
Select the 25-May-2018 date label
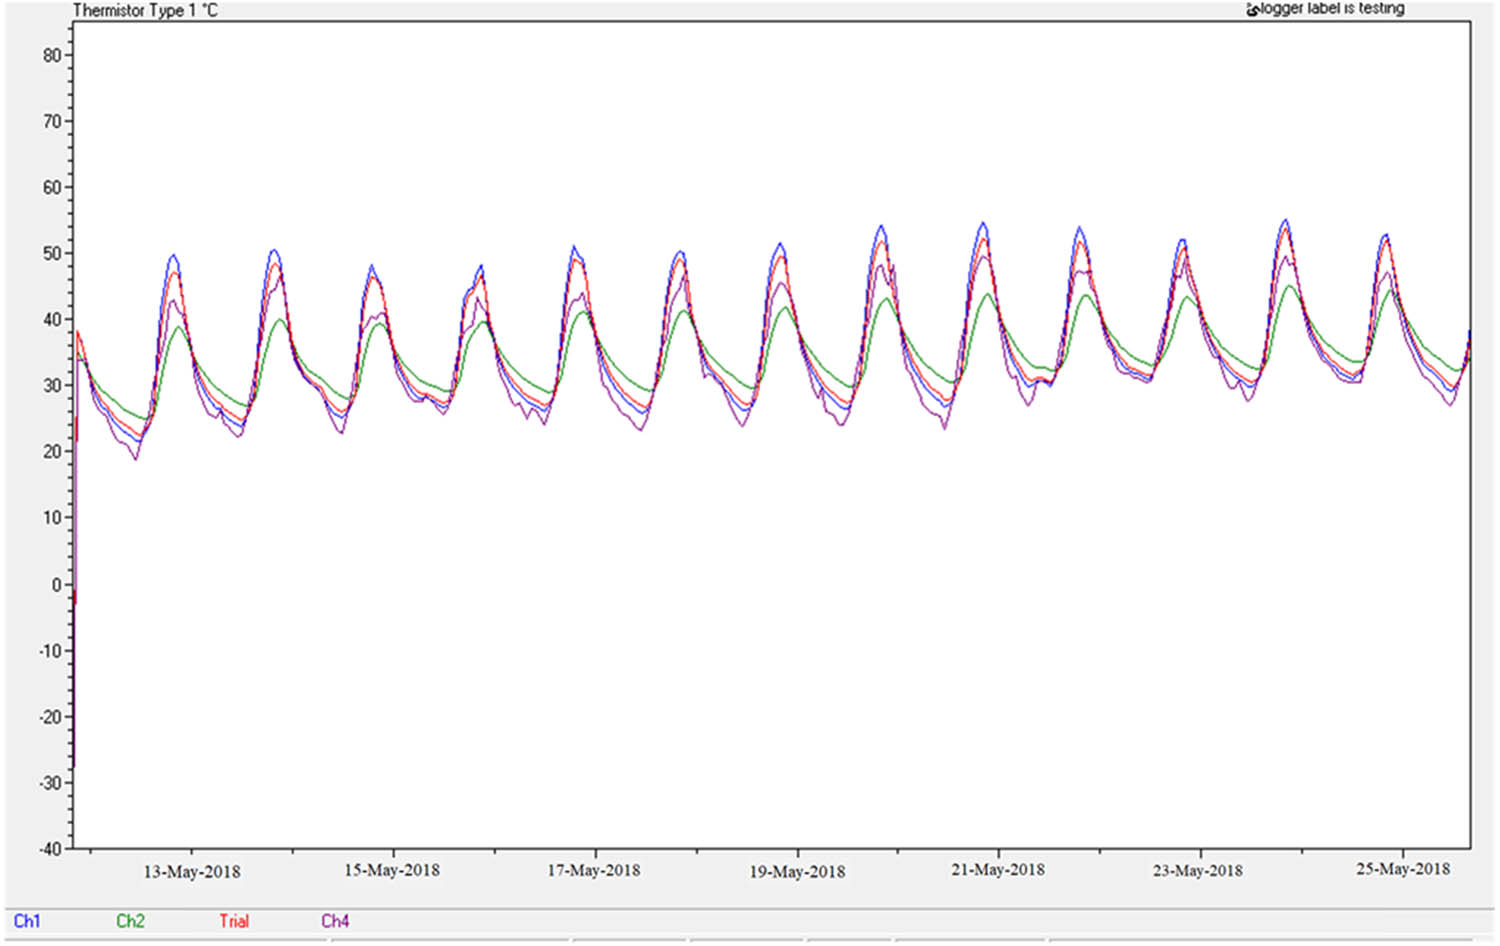click(x=1402, y=869)
